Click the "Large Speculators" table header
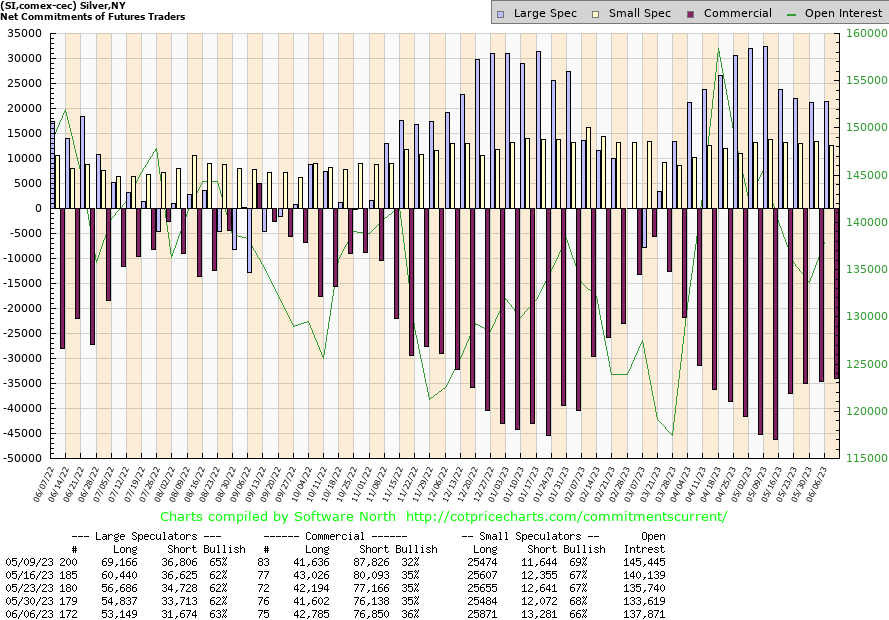The height and width of the screenshot is (620, 889). pos(150,536)
